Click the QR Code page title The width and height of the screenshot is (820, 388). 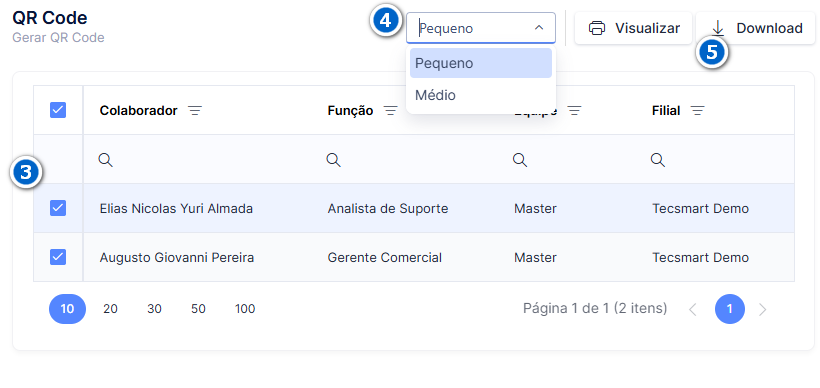tap(50, 18)
